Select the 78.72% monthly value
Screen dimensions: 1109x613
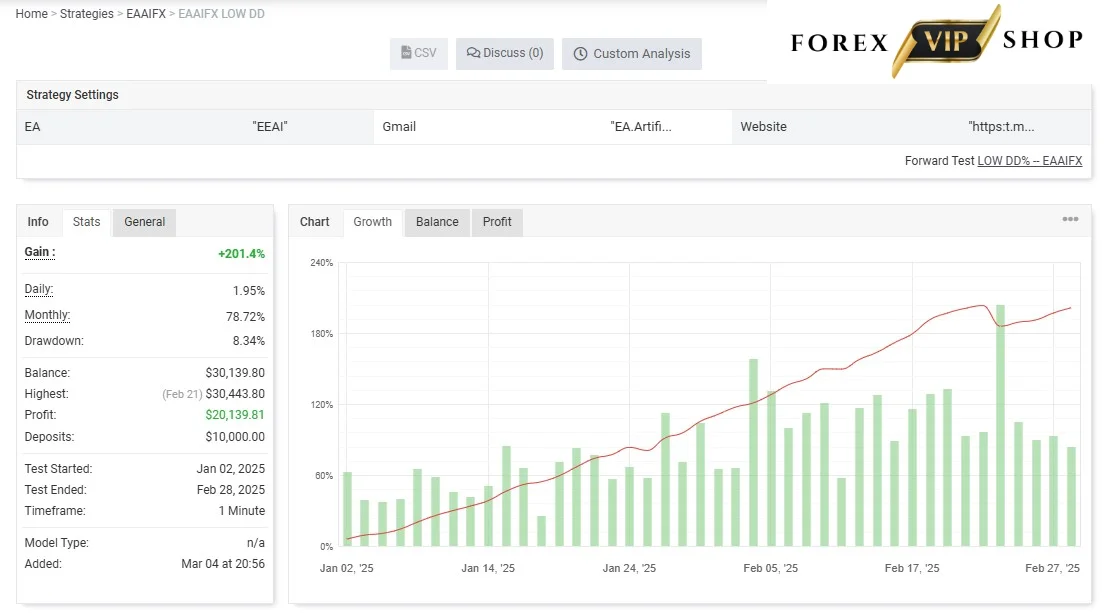(x=245, y=317)
